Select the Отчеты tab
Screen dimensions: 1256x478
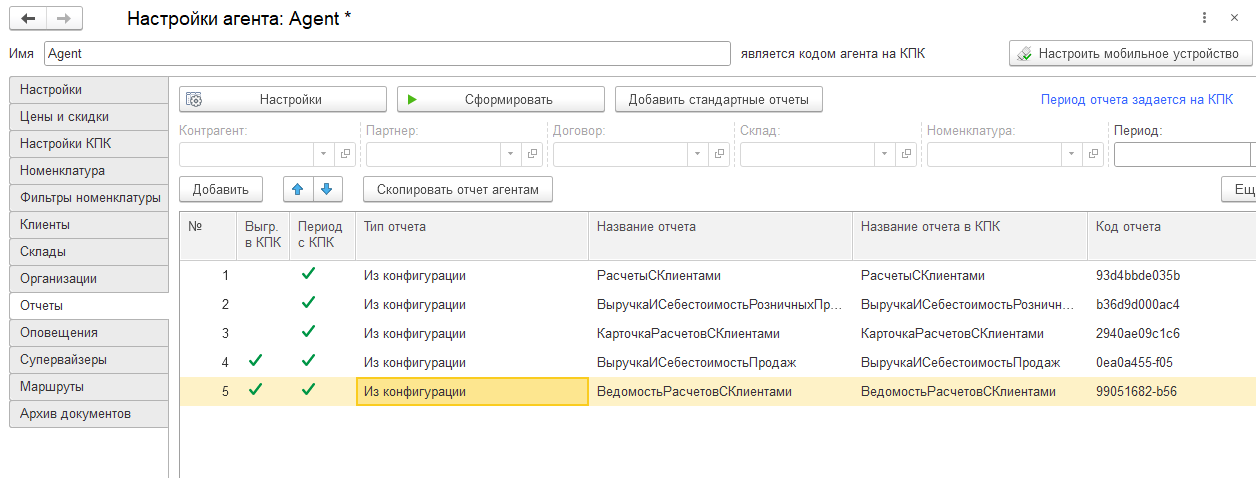(x=88, y=306)
